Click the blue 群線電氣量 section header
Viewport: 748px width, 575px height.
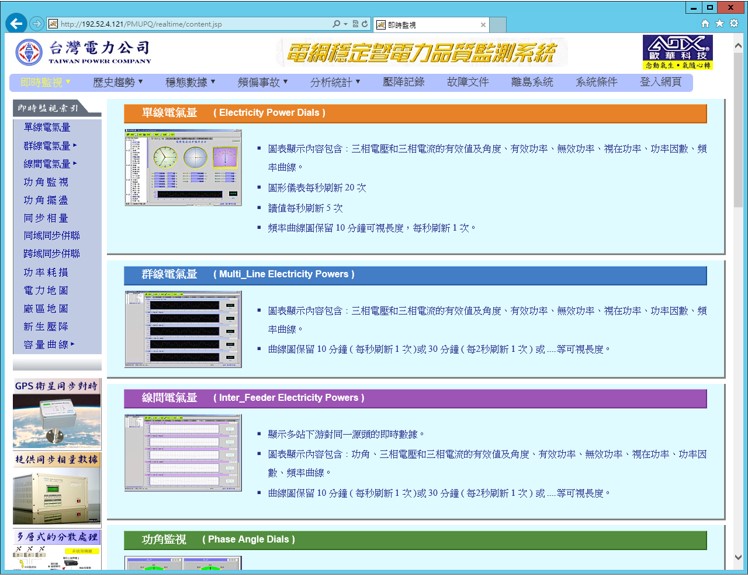pos(415,275)
